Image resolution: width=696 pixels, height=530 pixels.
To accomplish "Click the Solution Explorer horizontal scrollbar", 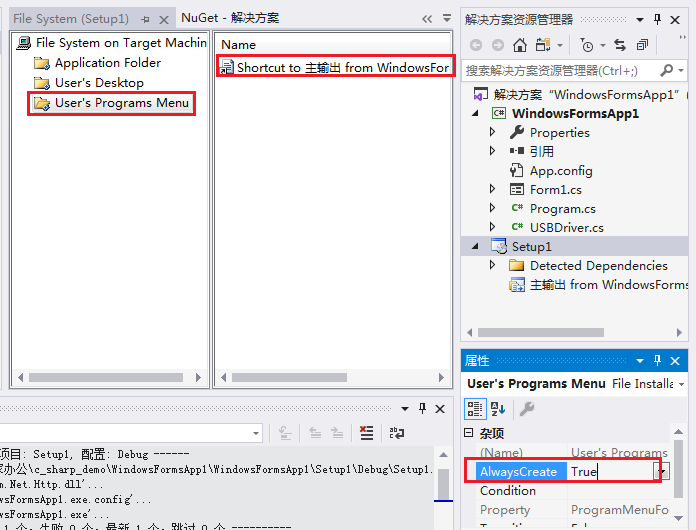I will tap(541, 332).
